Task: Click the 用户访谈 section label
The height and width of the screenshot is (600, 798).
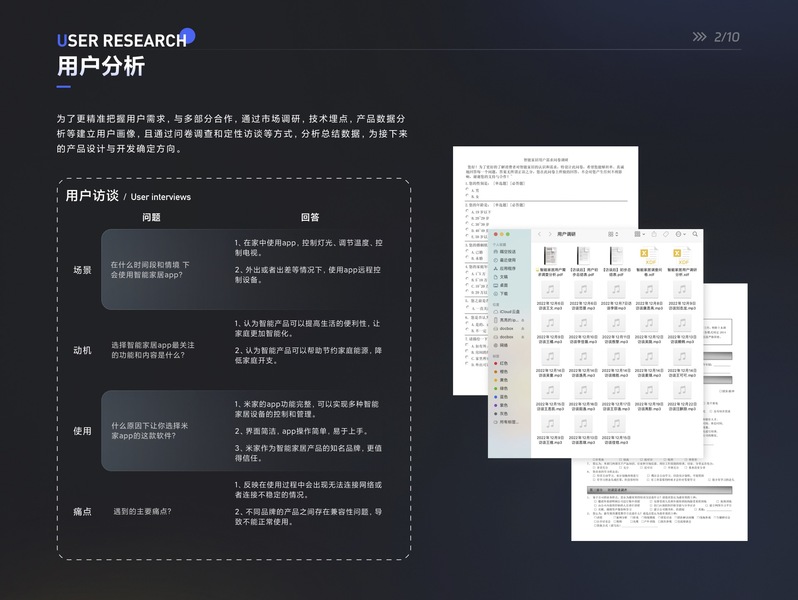Action: click(92, 196)
